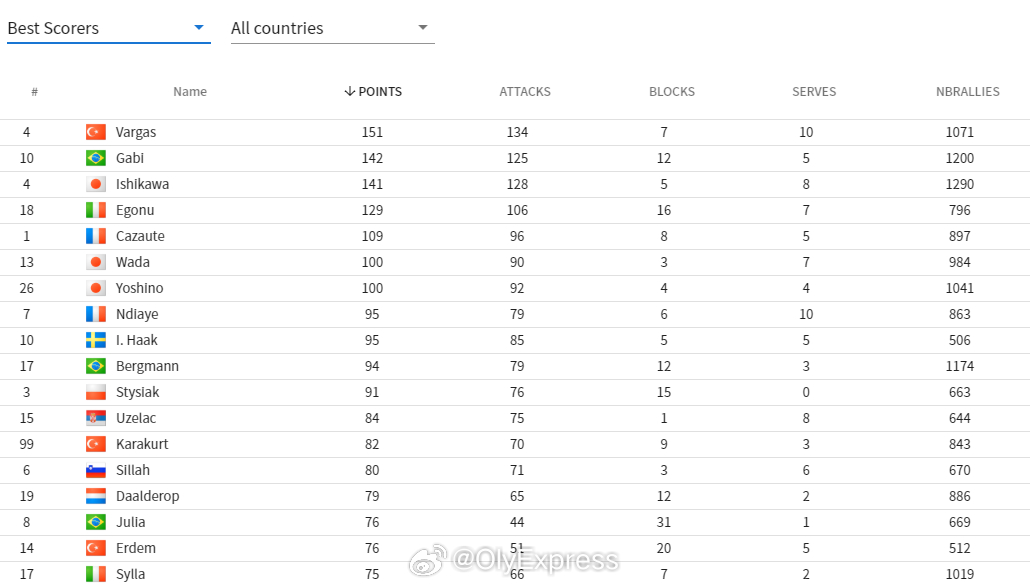The height and width of the screenshot is (587, 1030).
Task: Open the Best Scorers dropdown
Action: point(108,28)
